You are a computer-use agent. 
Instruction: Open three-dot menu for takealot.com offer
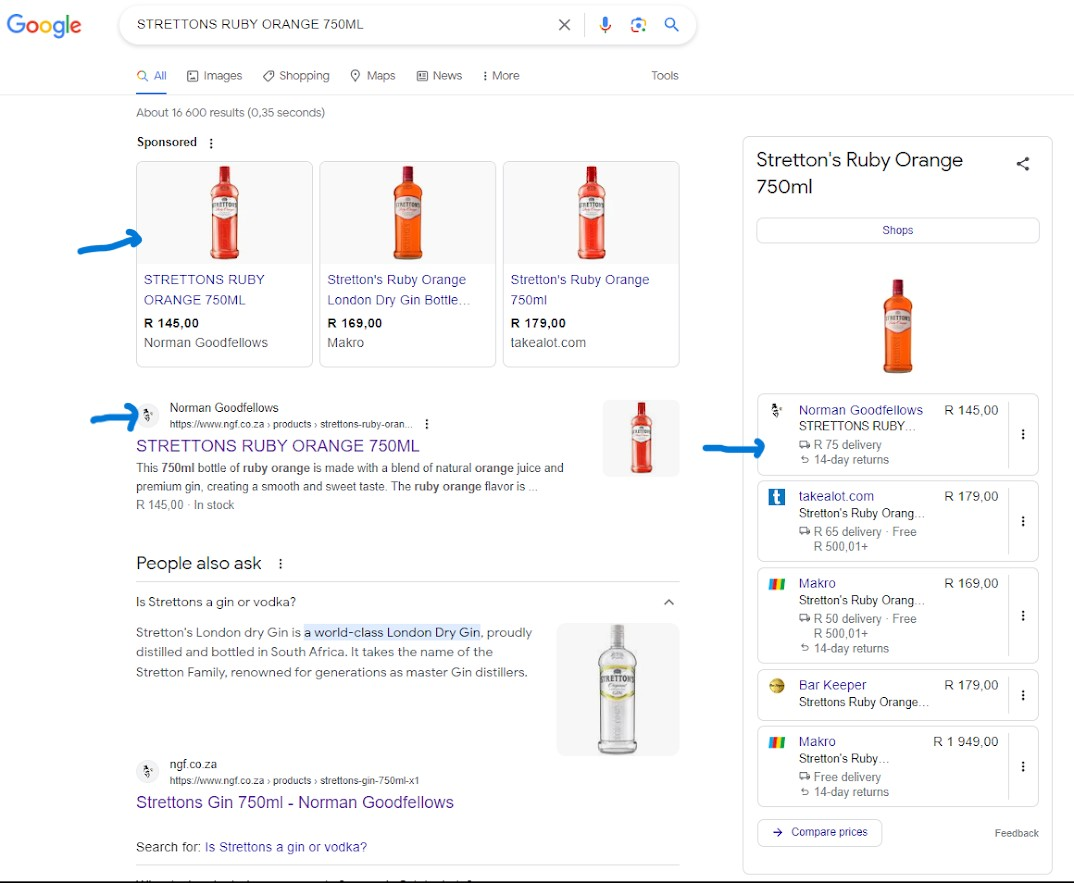(1022, 521)
